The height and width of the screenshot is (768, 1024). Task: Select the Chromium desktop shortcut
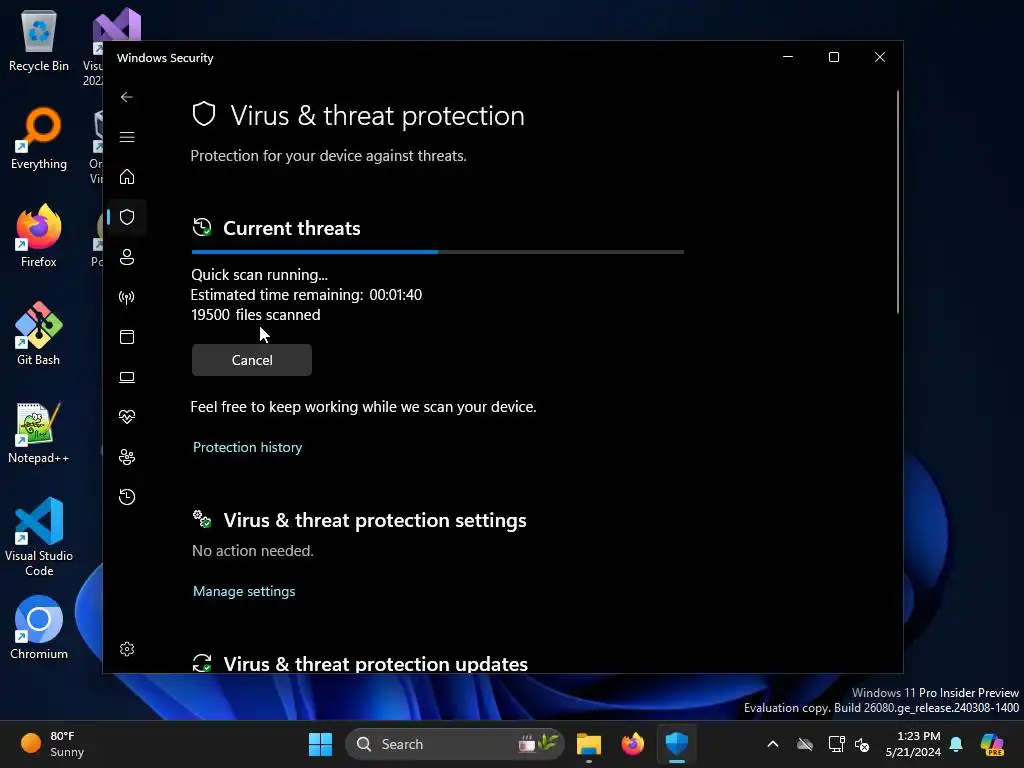[39, 628]
